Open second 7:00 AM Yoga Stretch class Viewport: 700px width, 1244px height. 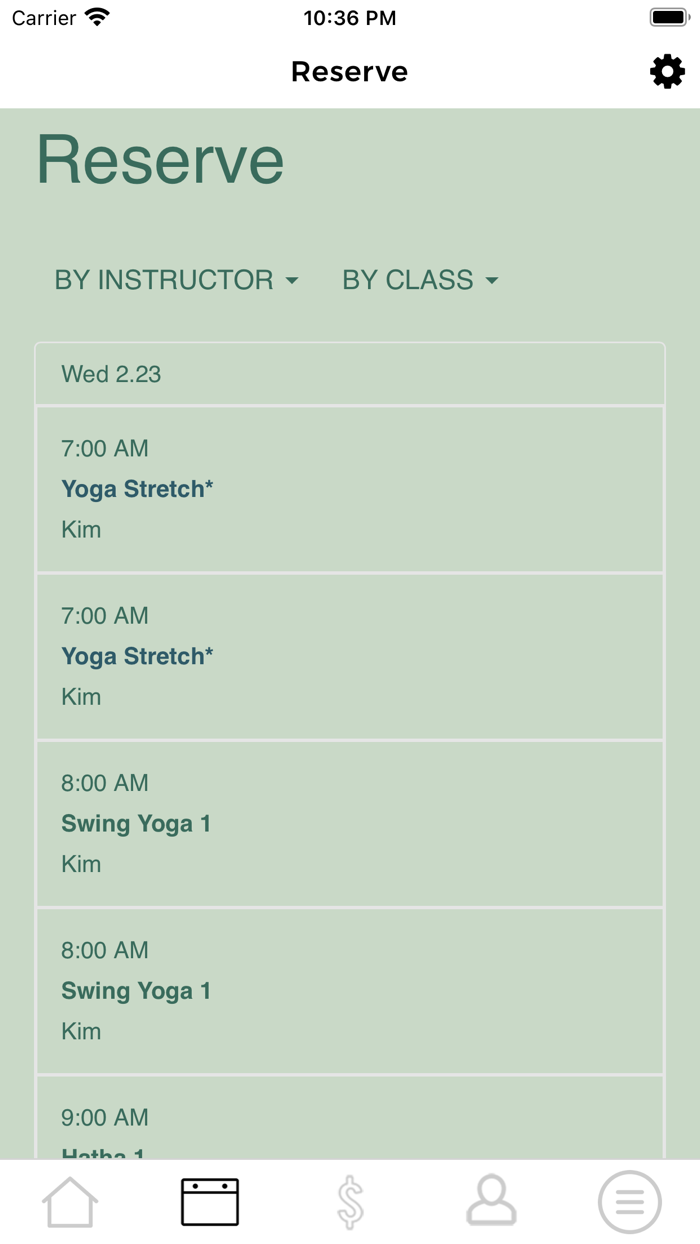[x=350, y=656]
